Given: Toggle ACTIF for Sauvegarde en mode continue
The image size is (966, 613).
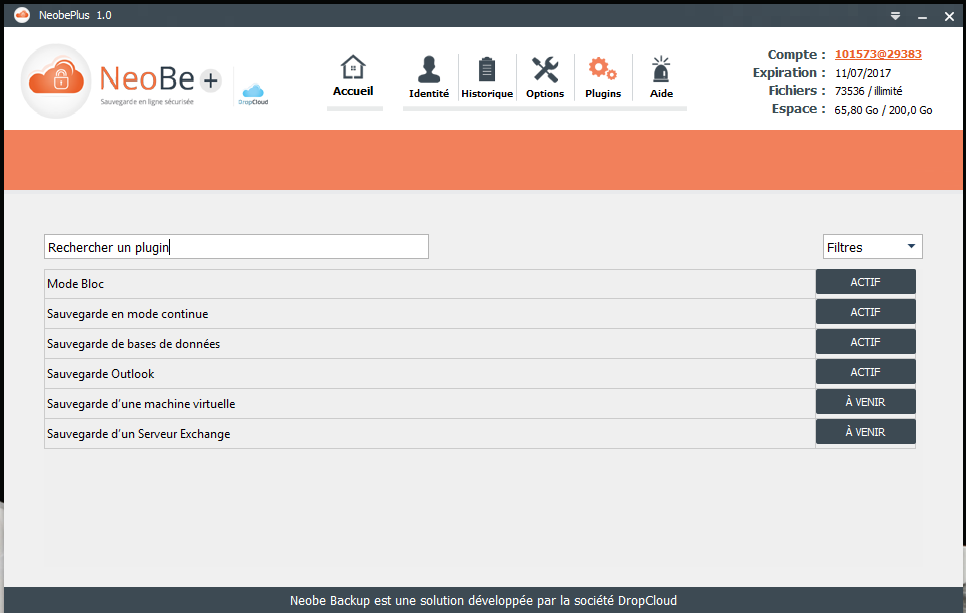Looking at the screenshot, I should pyautogui.click(x=865, y=313).
